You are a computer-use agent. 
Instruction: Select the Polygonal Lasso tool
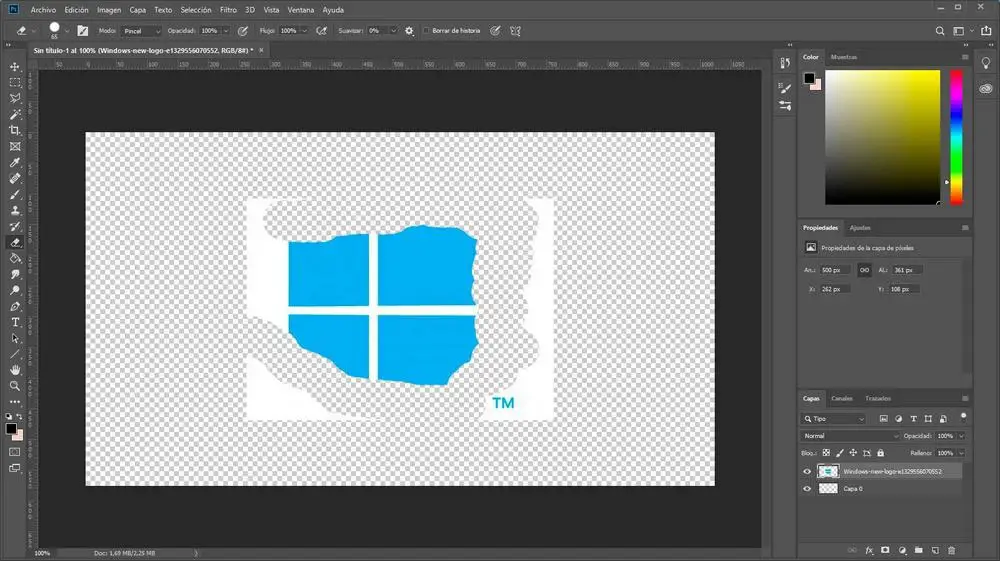pyautogui.click(x=15, y=98)
